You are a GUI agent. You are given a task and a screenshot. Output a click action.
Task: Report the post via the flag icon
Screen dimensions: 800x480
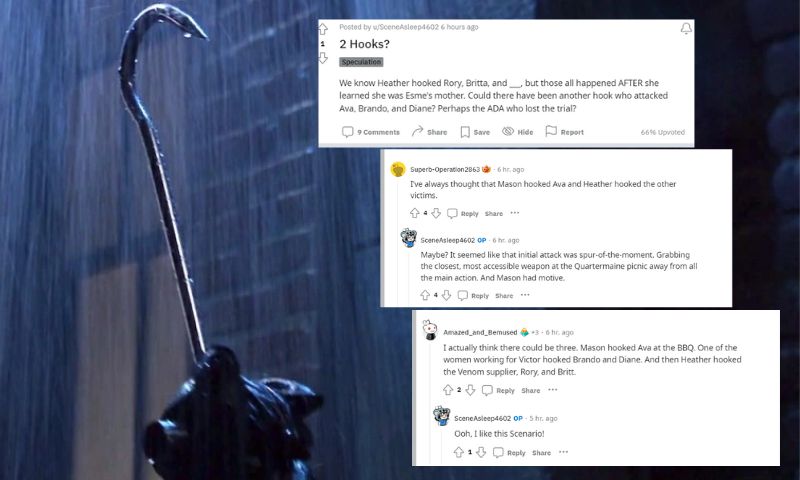[x=551, y=132]
